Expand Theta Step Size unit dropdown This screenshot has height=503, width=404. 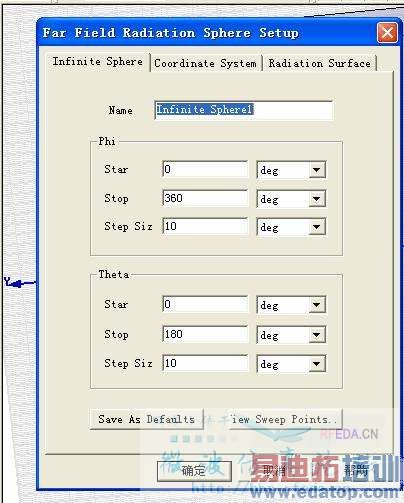pyautogui.click(x=291, y=364)
